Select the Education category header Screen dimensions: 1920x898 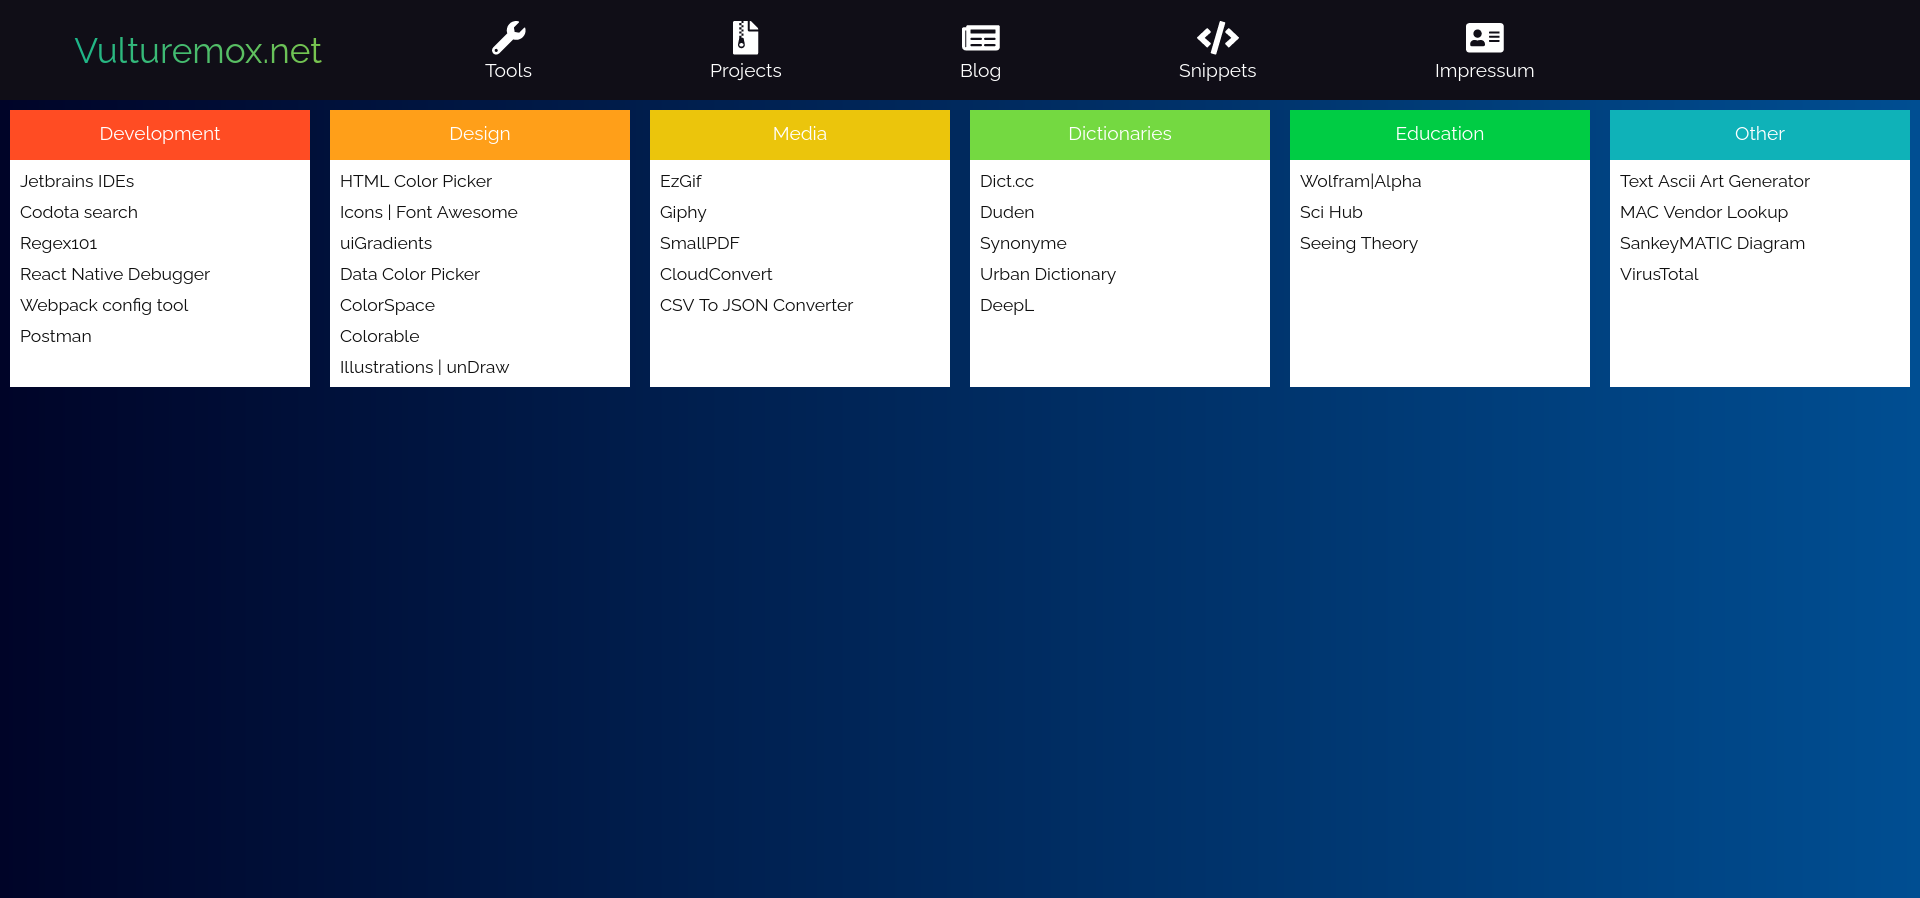tap(1440, 135)
